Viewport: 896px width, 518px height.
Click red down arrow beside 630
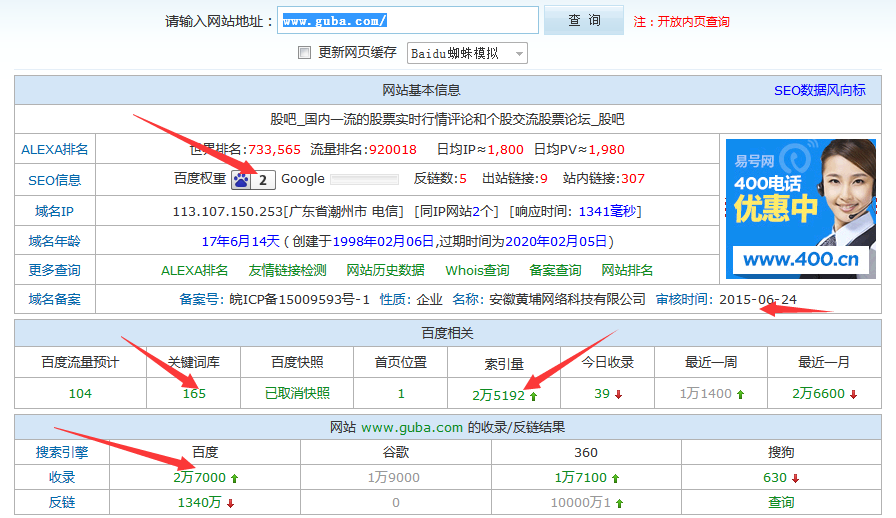(x=795, y=479)
